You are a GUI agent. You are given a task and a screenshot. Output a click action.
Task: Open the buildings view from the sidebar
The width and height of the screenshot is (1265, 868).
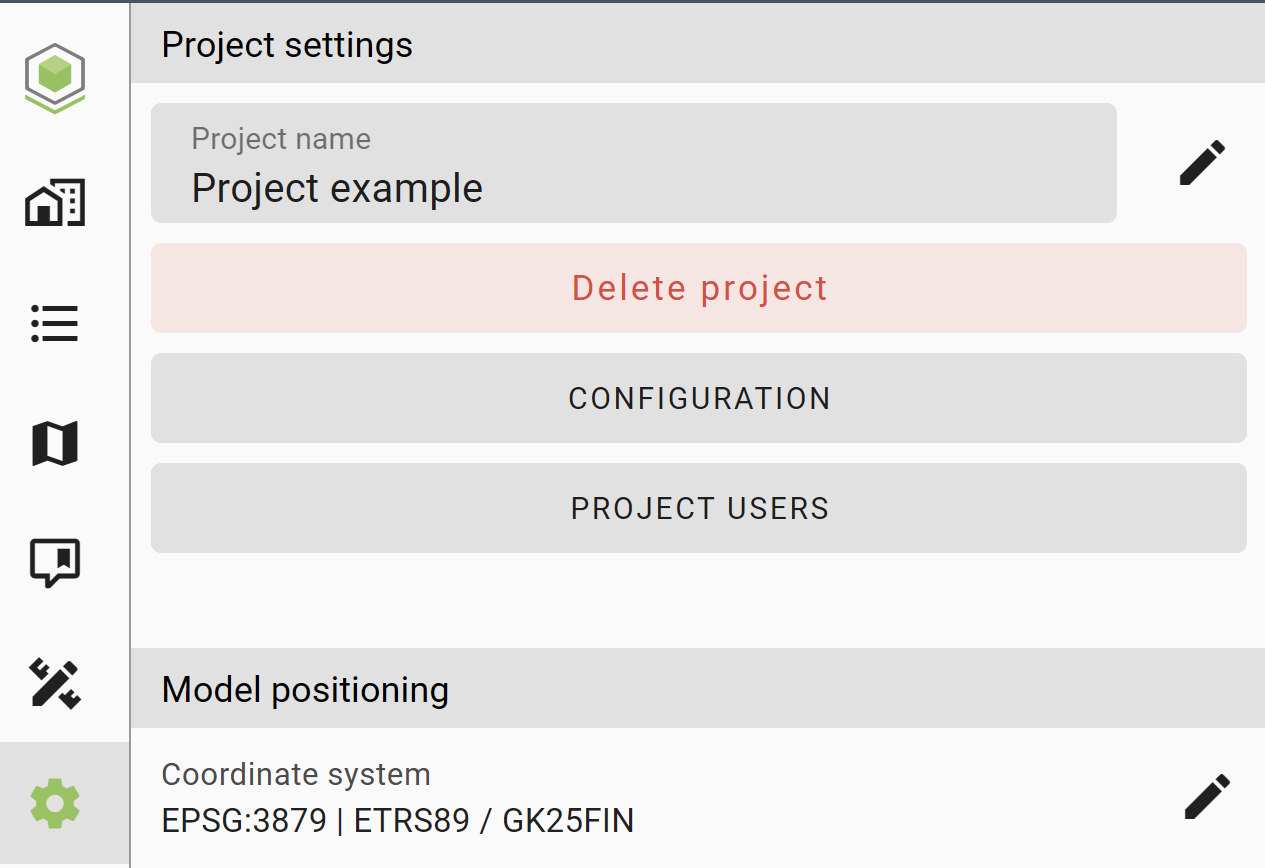click(55, 203)
